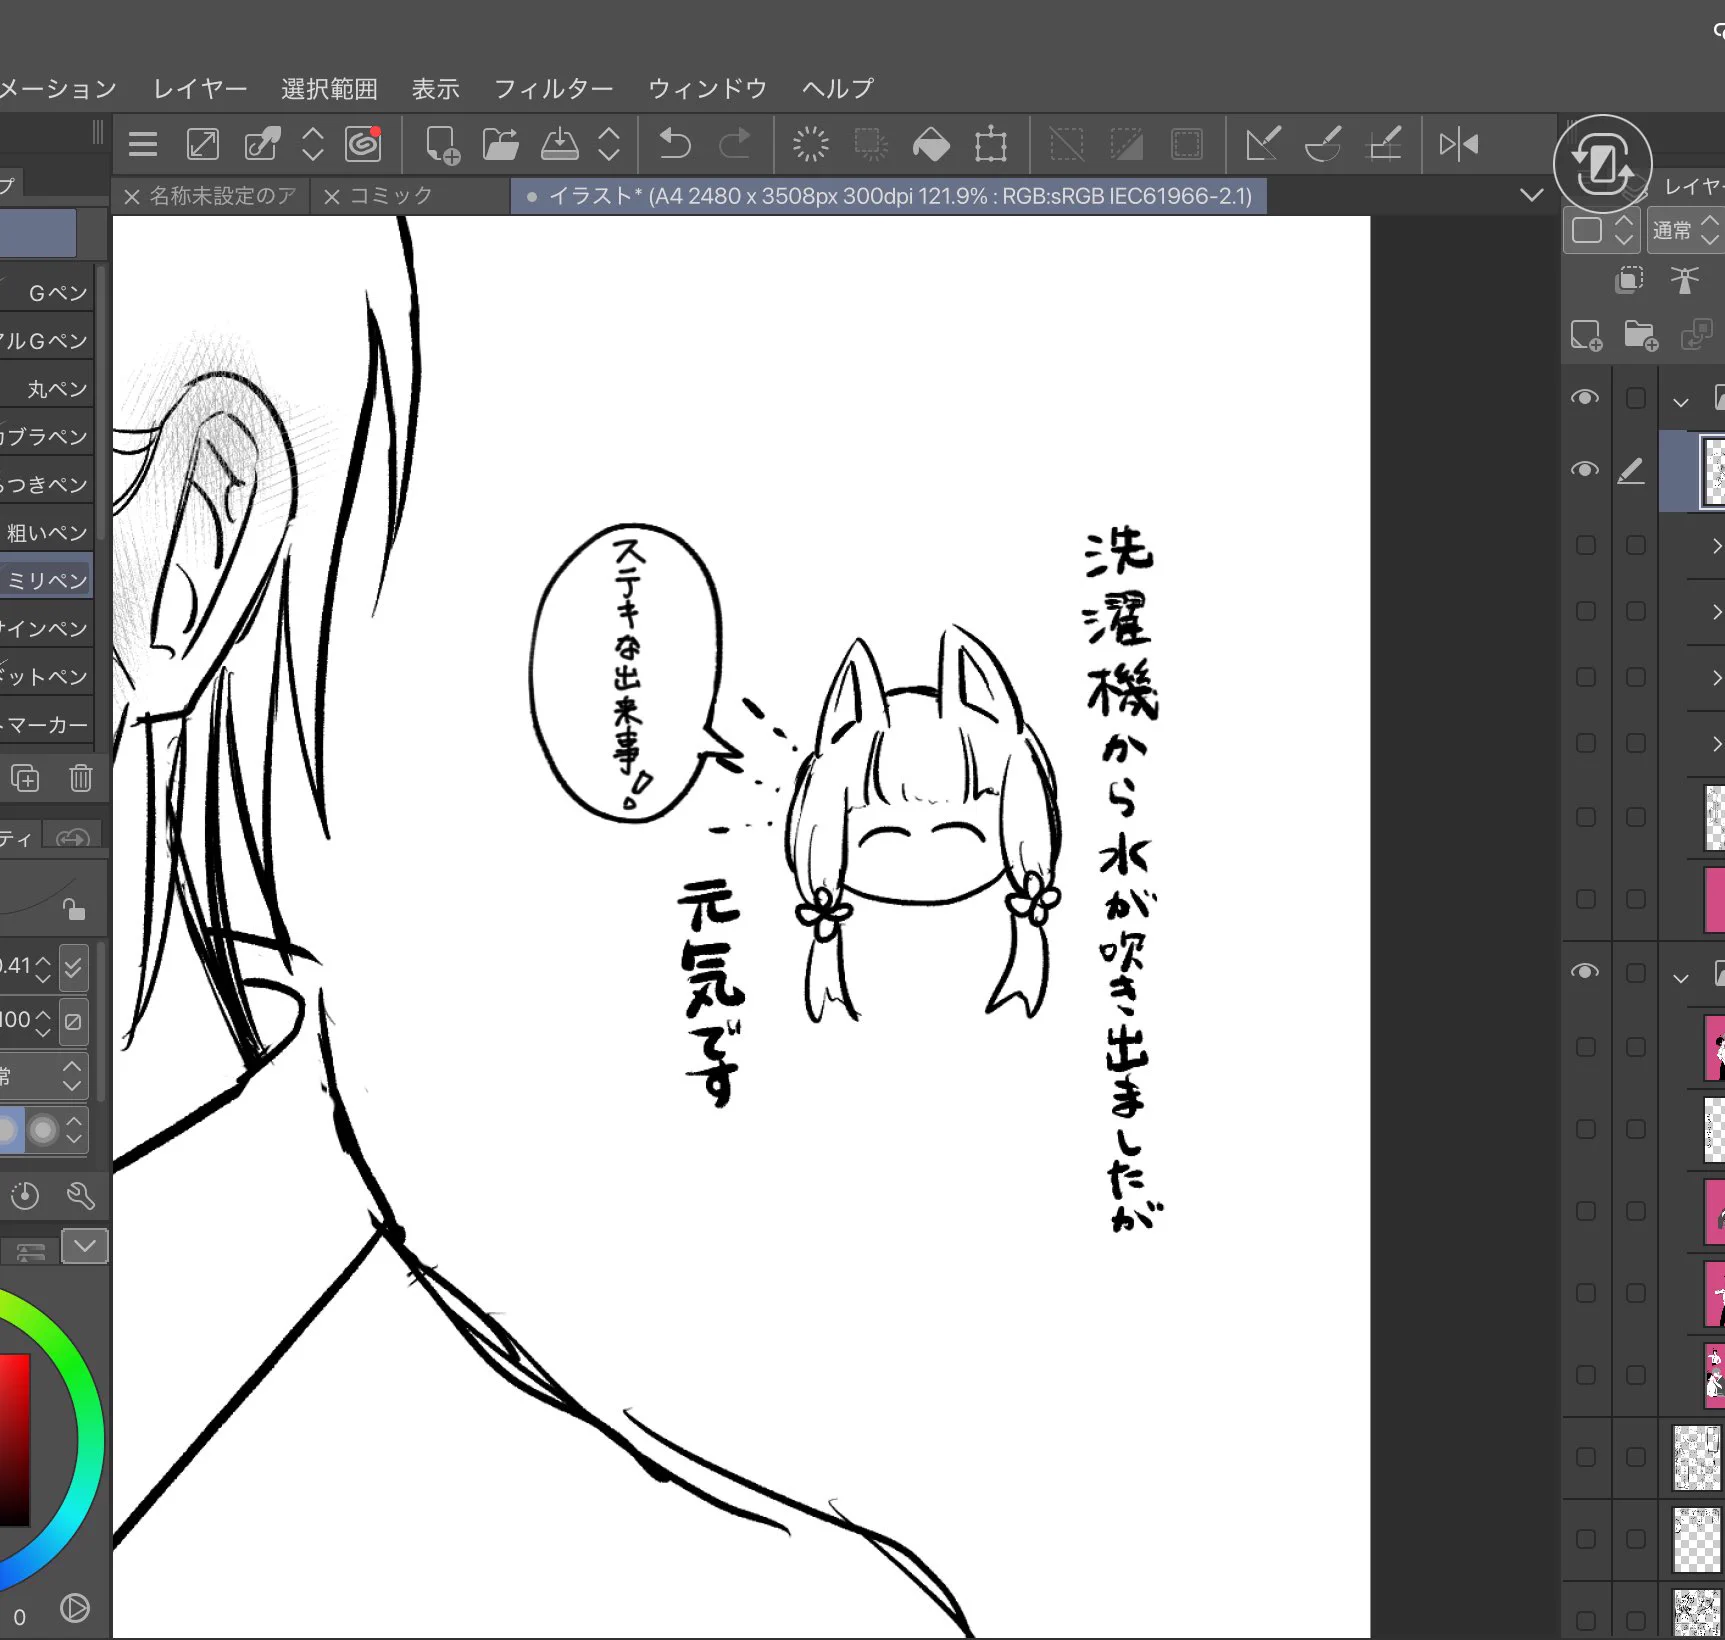Toggle snap to ruler icon

[1263, 145]
